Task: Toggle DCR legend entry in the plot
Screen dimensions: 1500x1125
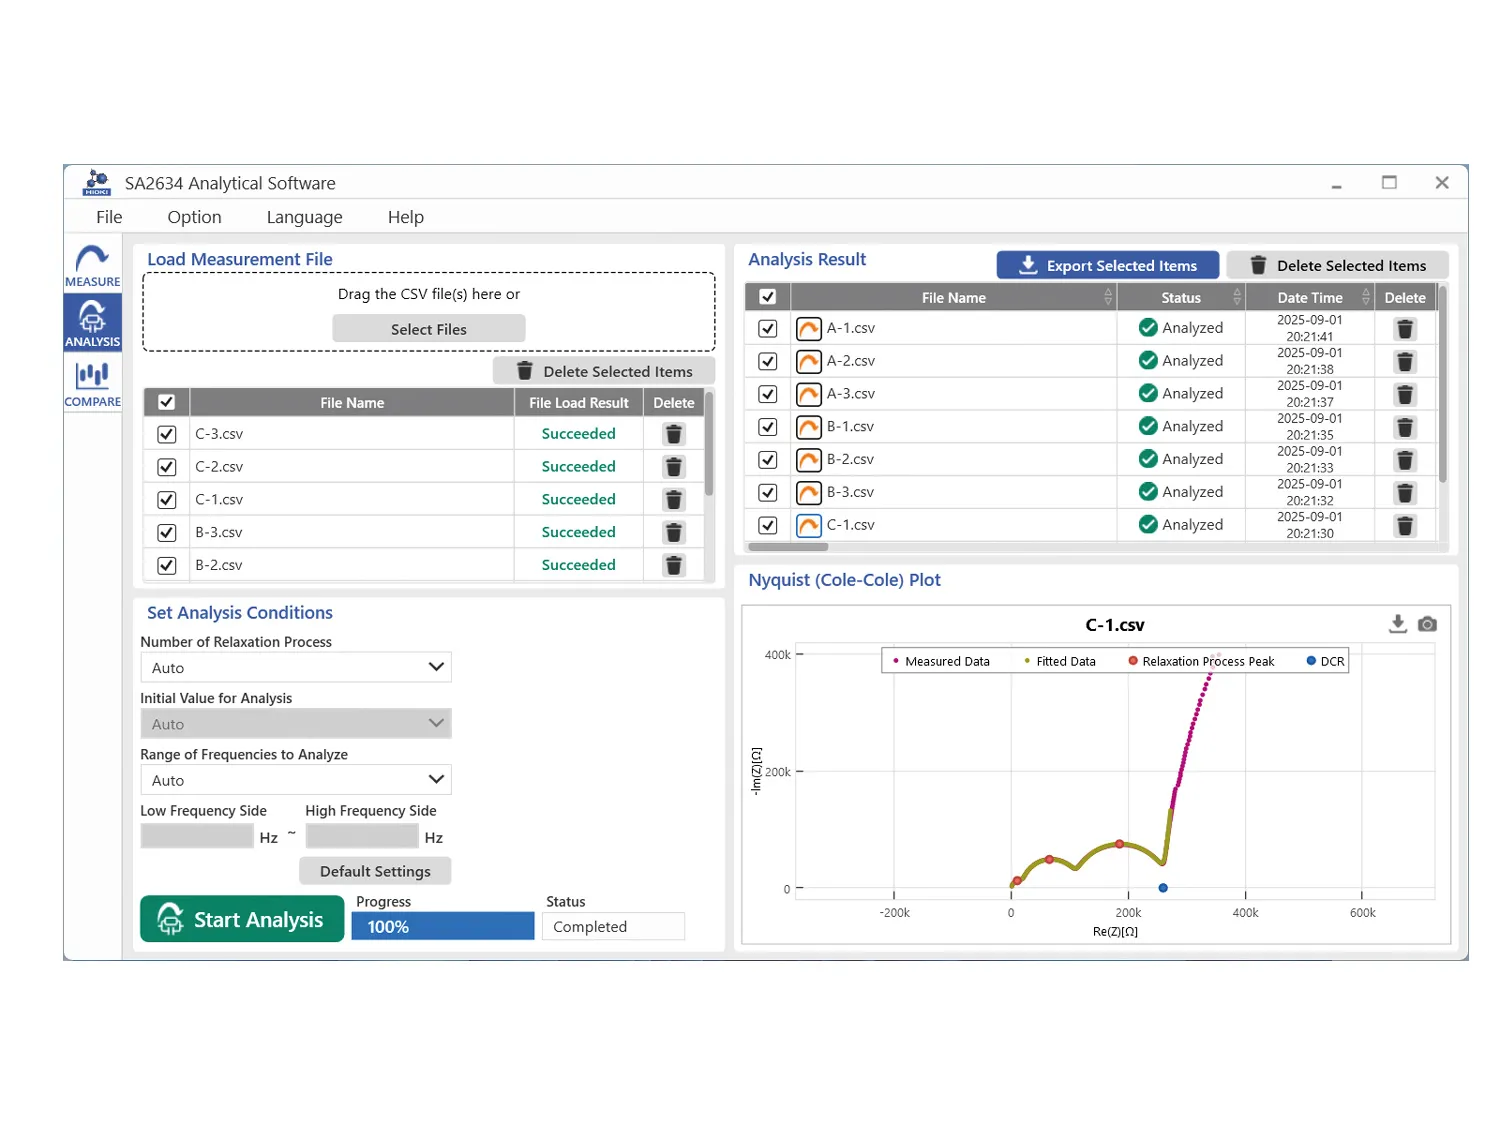Action: pos(1325,661)
